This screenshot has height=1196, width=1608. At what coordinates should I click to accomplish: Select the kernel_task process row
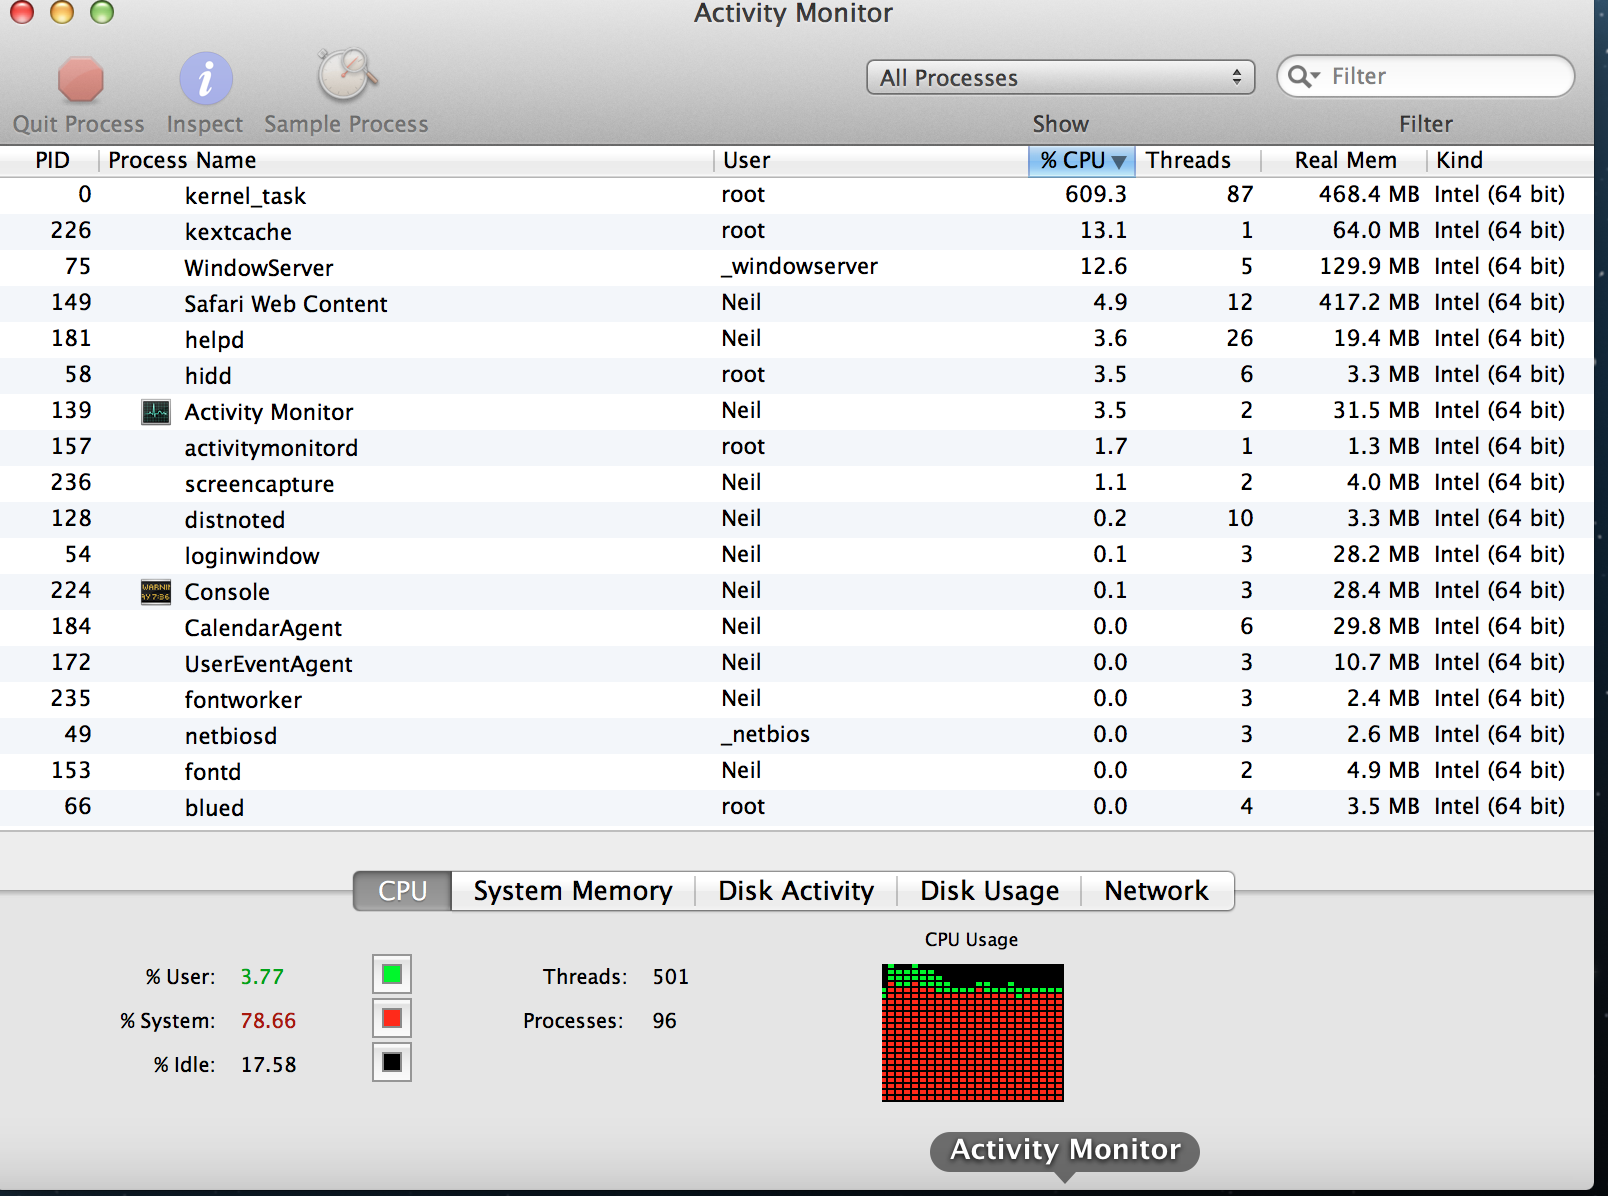pyautogui.click(x=797, y=195)
